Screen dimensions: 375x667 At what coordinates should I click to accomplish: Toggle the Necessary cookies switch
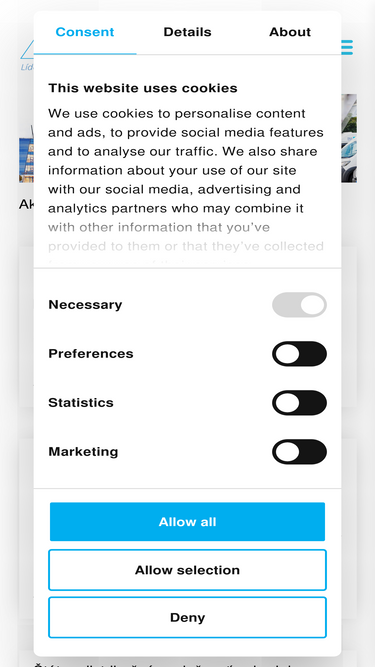click(299, 305)
